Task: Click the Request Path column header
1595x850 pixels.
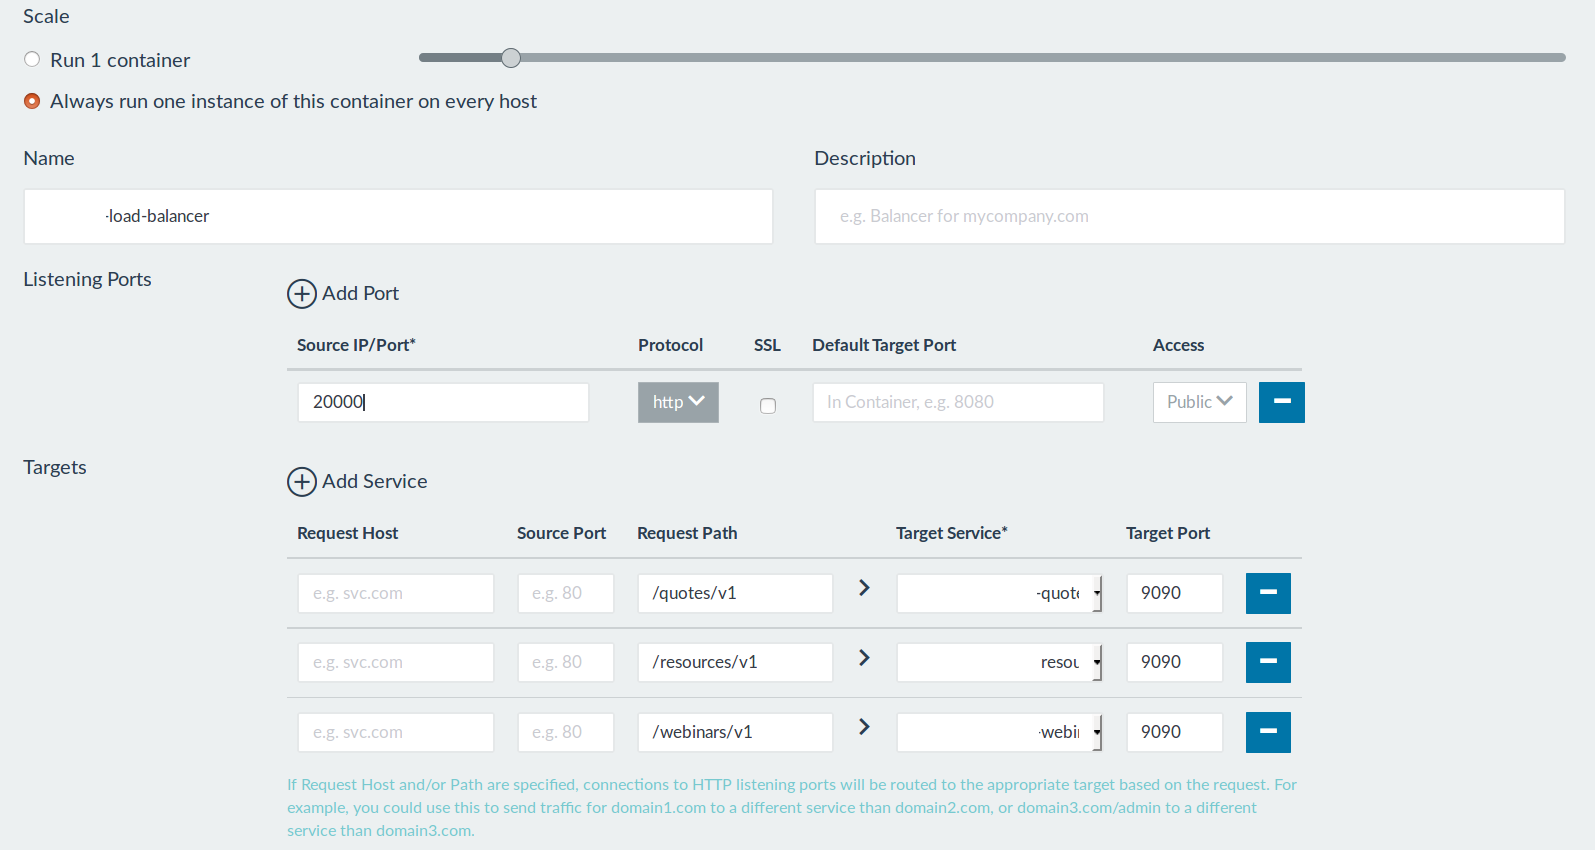Action: point(687,533)
